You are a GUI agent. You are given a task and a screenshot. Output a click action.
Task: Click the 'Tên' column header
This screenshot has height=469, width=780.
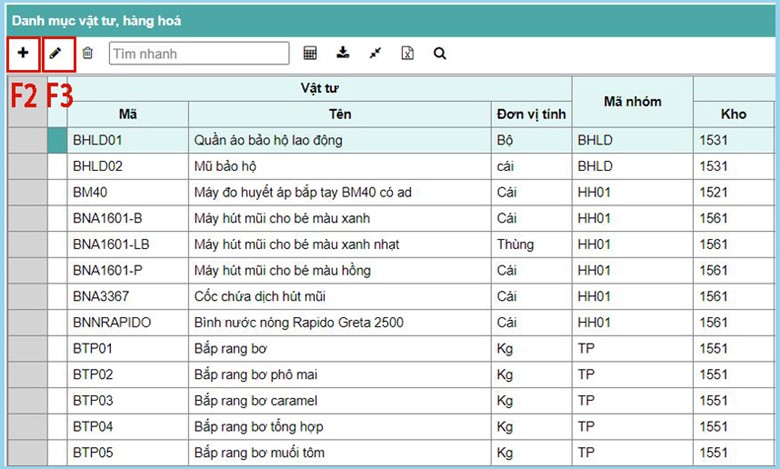[x=339, y=114]
